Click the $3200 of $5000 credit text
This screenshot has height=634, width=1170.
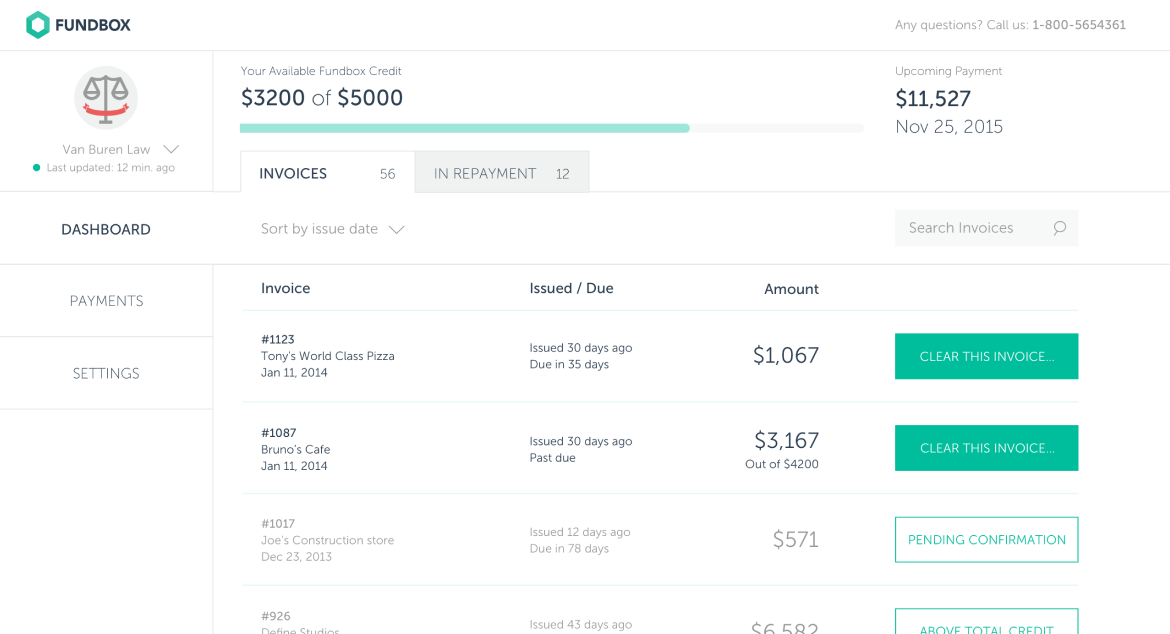click(x=322, y=98)
